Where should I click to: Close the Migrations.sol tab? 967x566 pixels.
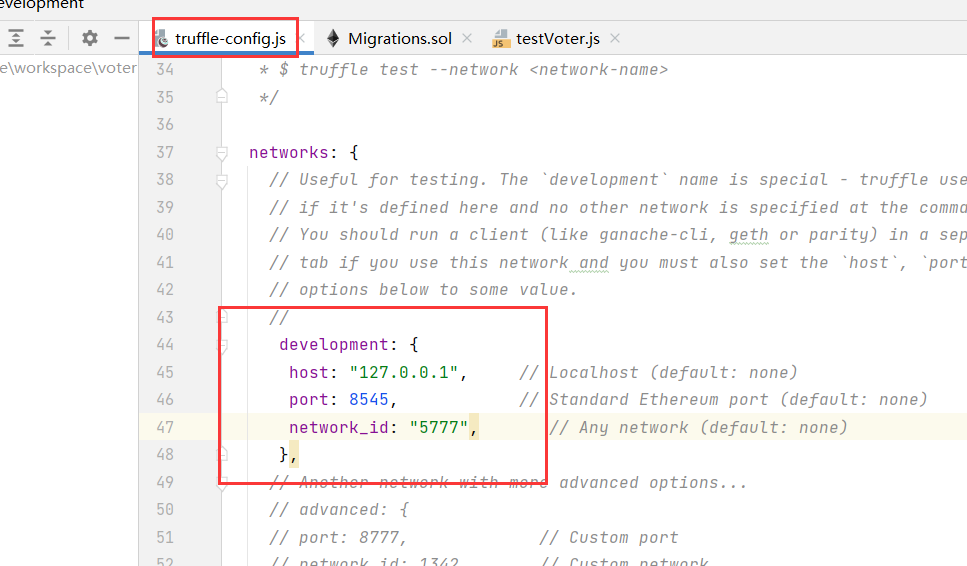pyautogui.click(x=467, y=38)
